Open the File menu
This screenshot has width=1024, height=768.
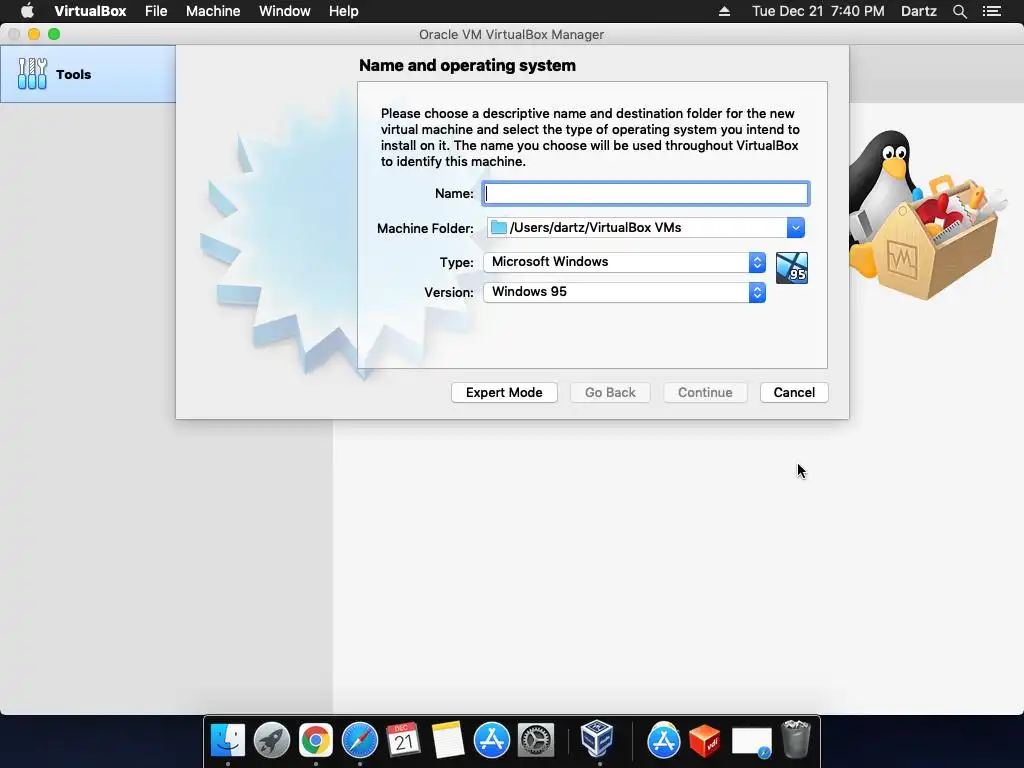[x=156, y=11]
